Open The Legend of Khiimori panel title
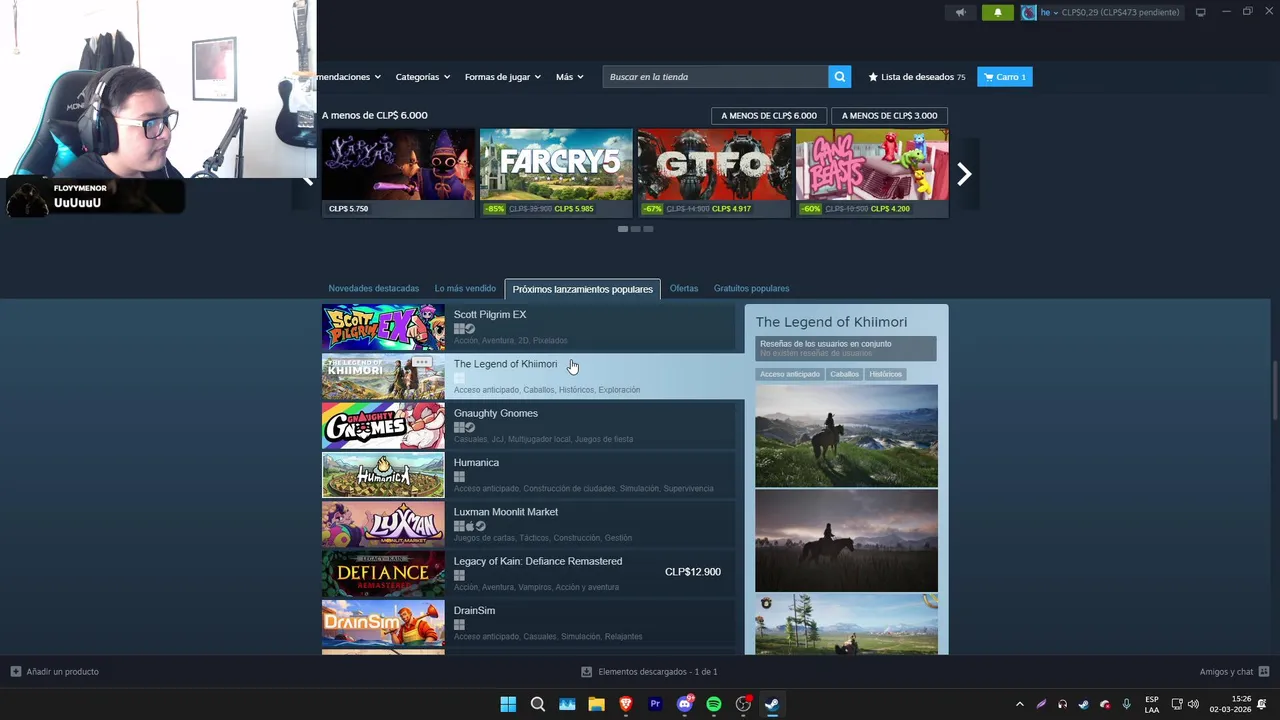The width and height of the screenshot is (1280, 720). coord(832,322)
